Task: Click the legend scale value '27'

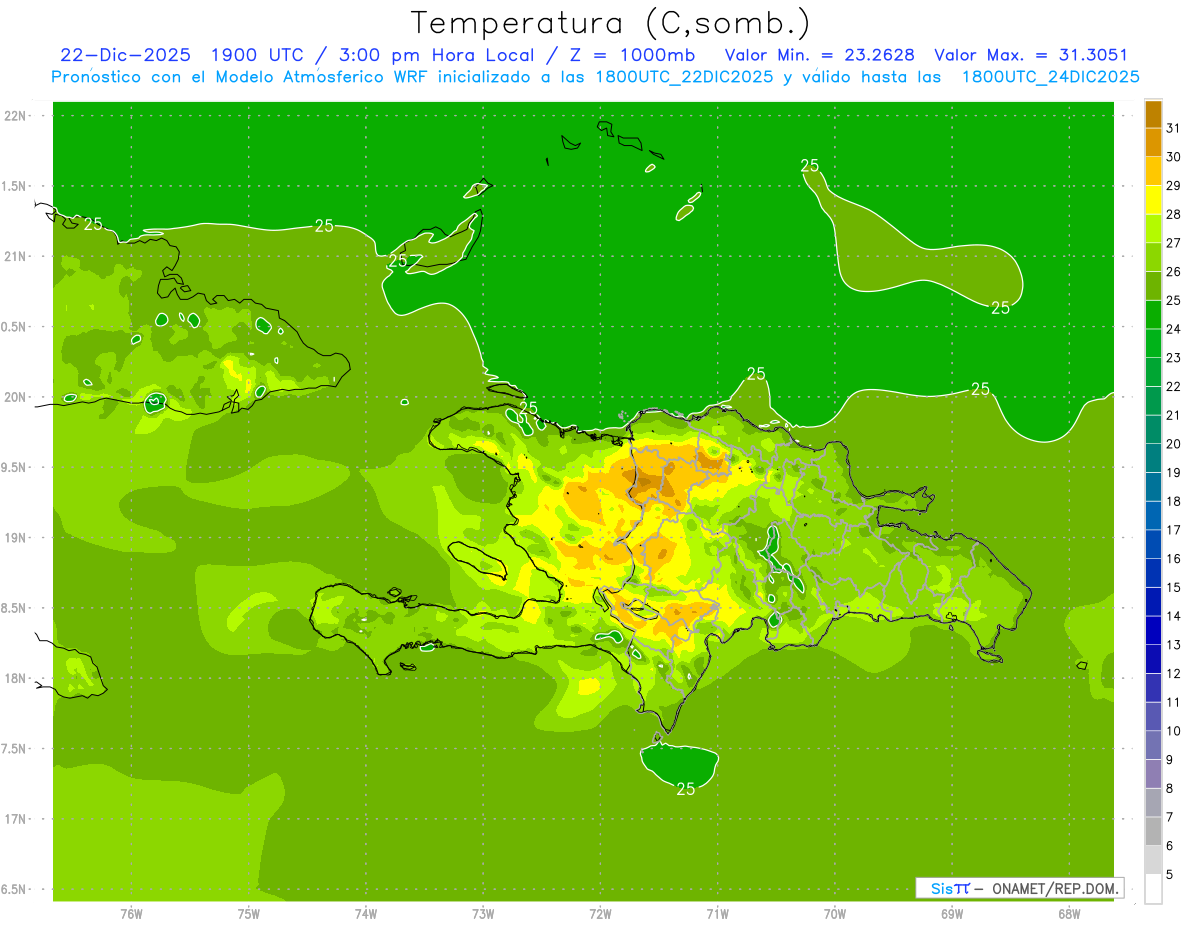Action: 1173,243
